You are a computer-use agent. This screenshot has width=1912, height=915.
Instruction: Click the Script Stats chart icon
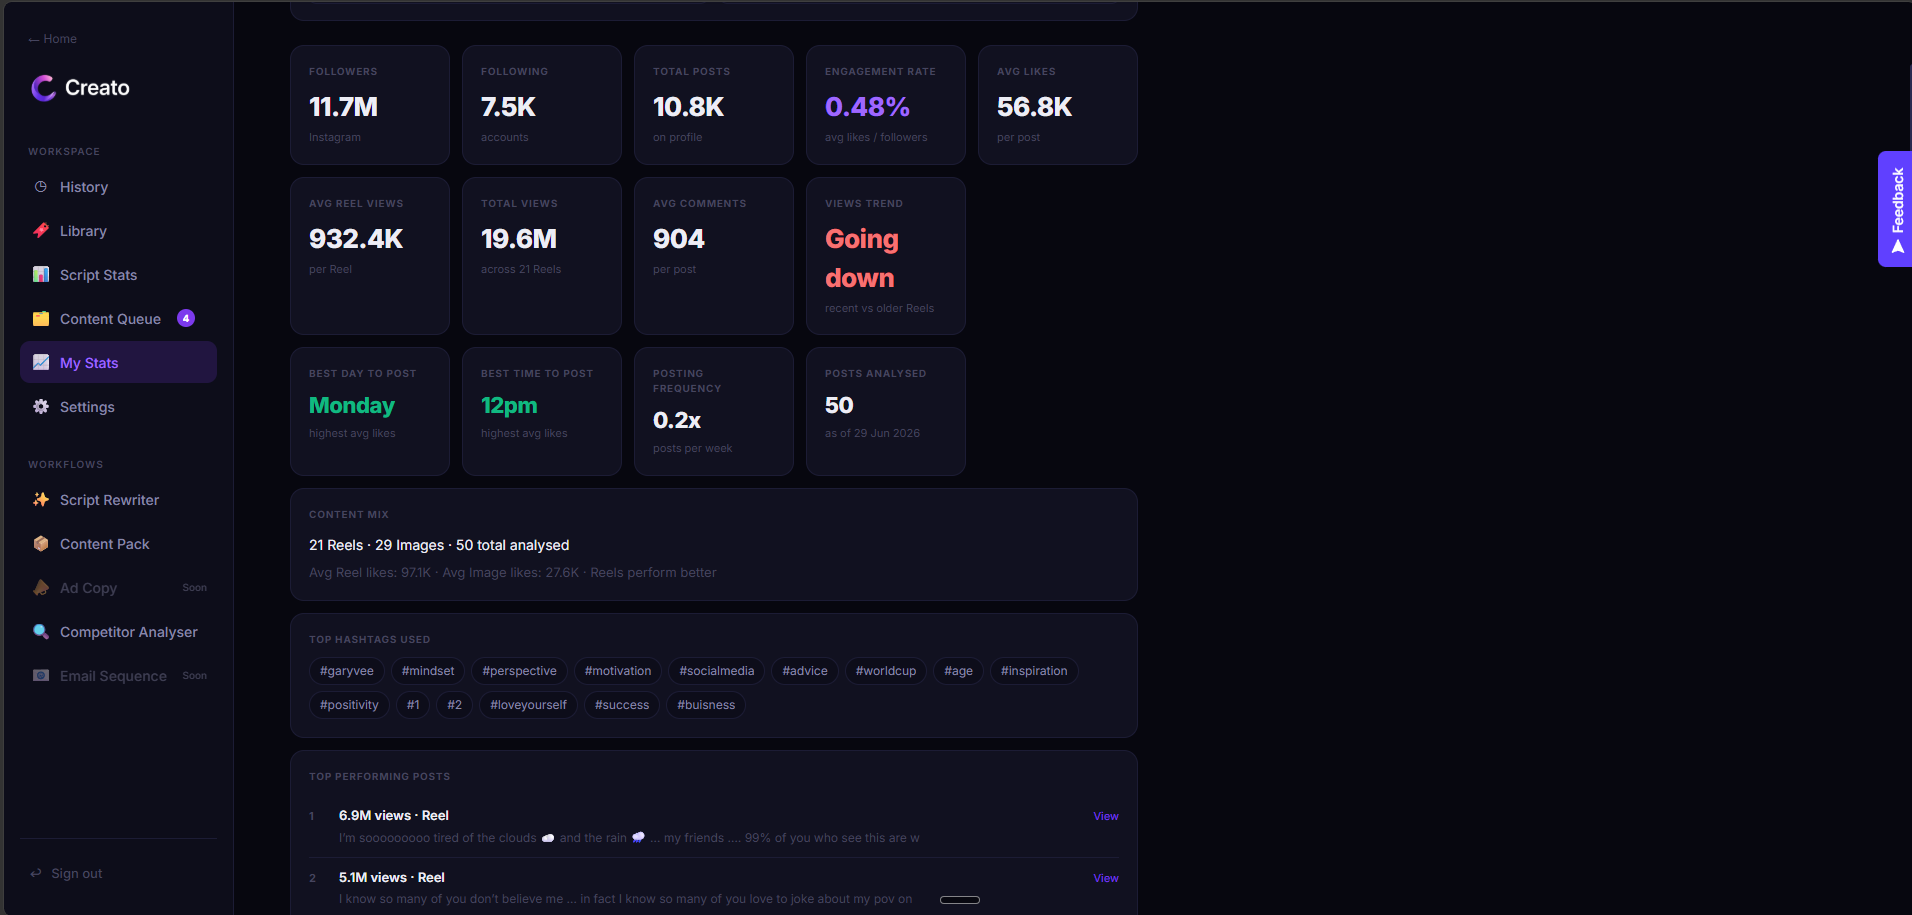click(41, 275)
